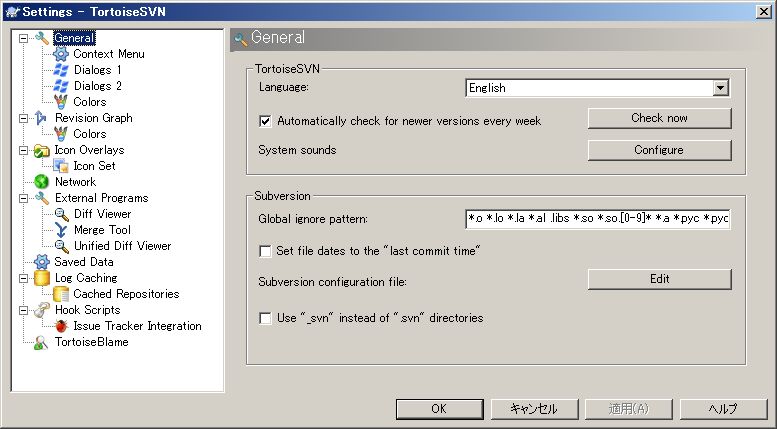
Task: Click the Dialogs 1 window icon
Action: pos(61,70)
